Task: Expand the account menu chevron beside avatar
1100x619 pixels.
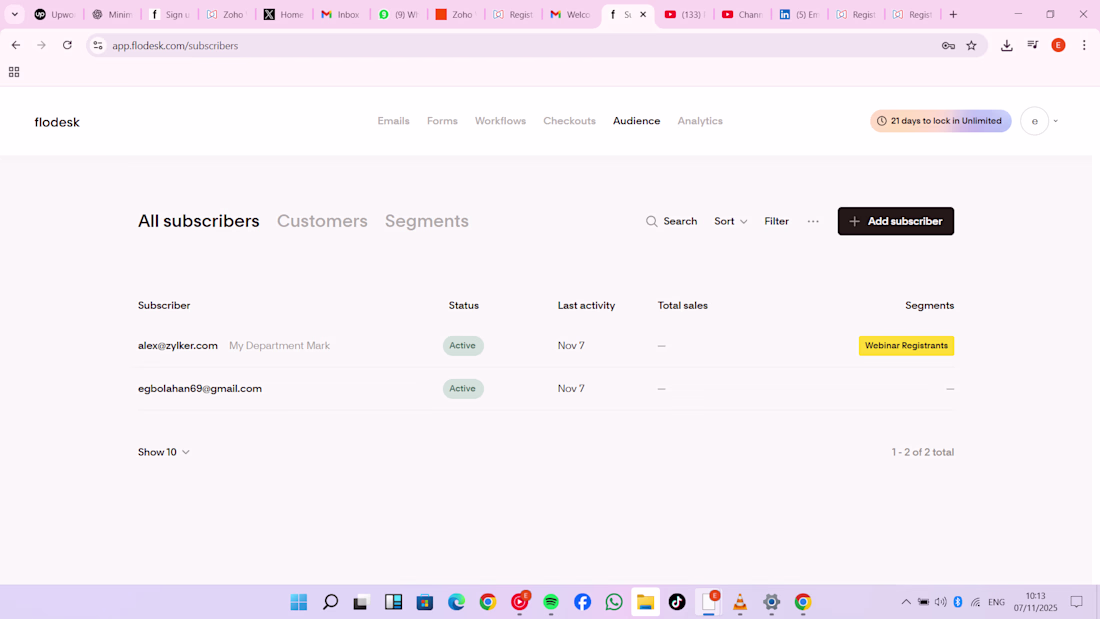Action: (1055, 121)
